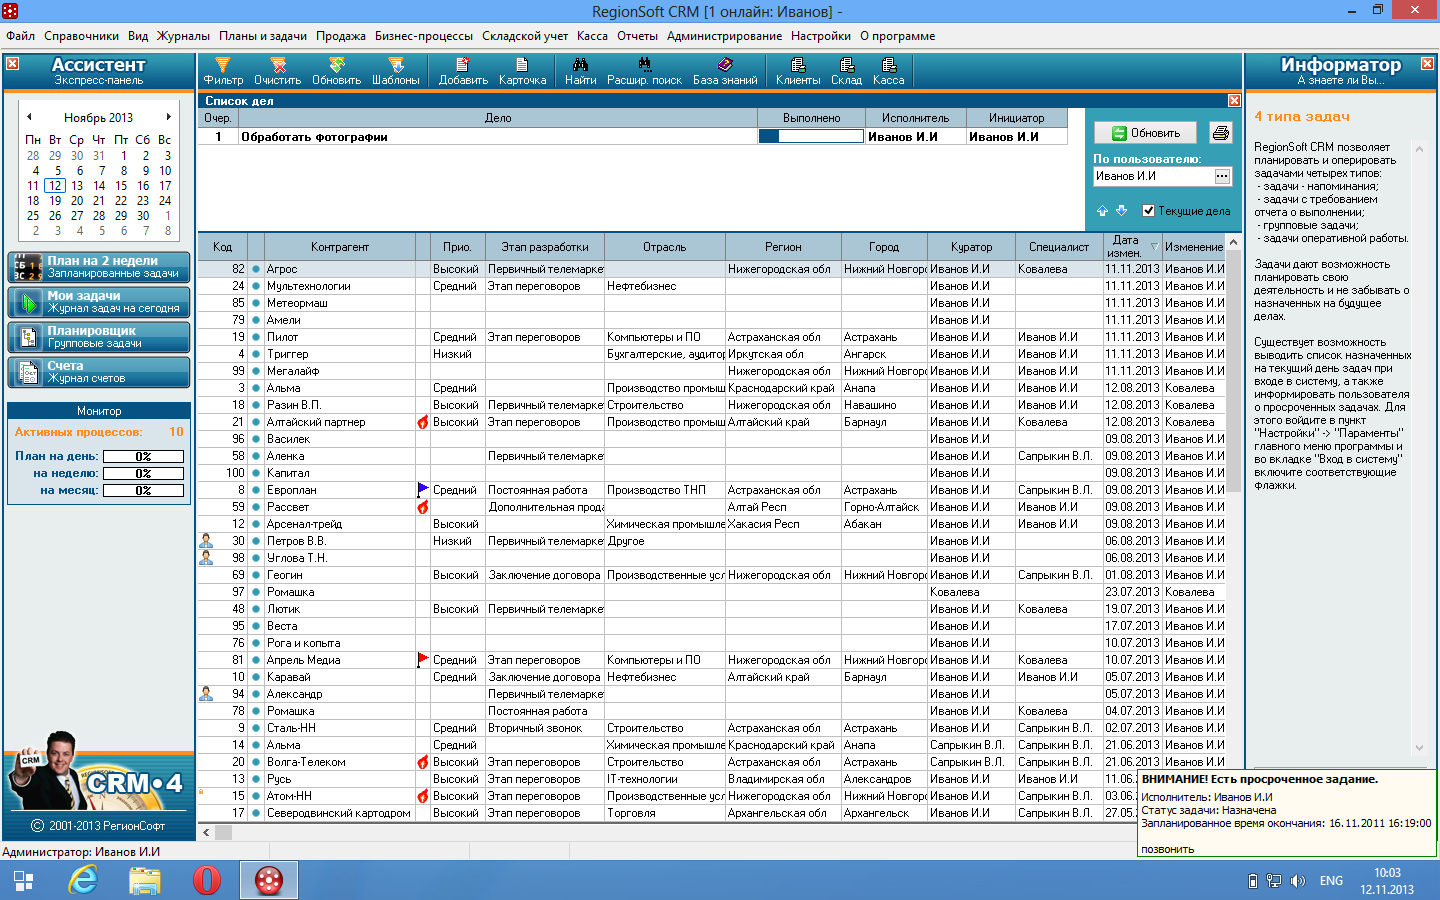Open user picker next to Иванов И.И field
The image size is (1440, 900).
click(1222, 176)
